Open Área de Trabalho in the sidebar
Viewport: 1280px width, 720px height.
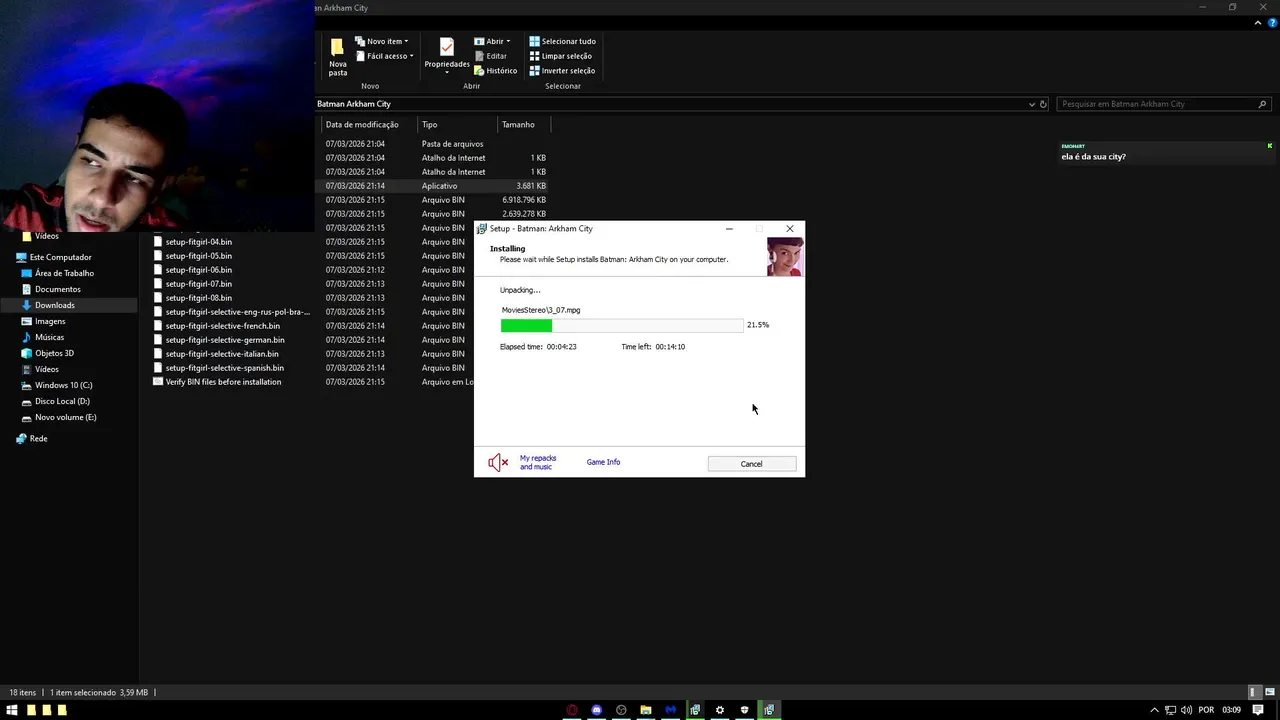[x=64, y=273]
